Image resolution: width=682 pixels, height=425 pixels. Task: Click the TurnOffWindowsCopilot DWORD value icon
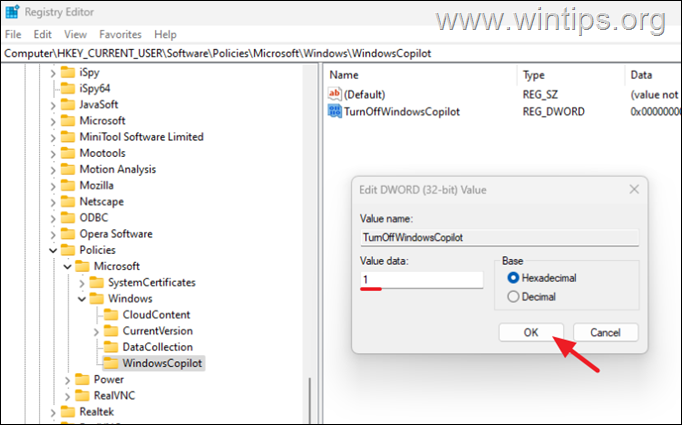click(334, 111)
